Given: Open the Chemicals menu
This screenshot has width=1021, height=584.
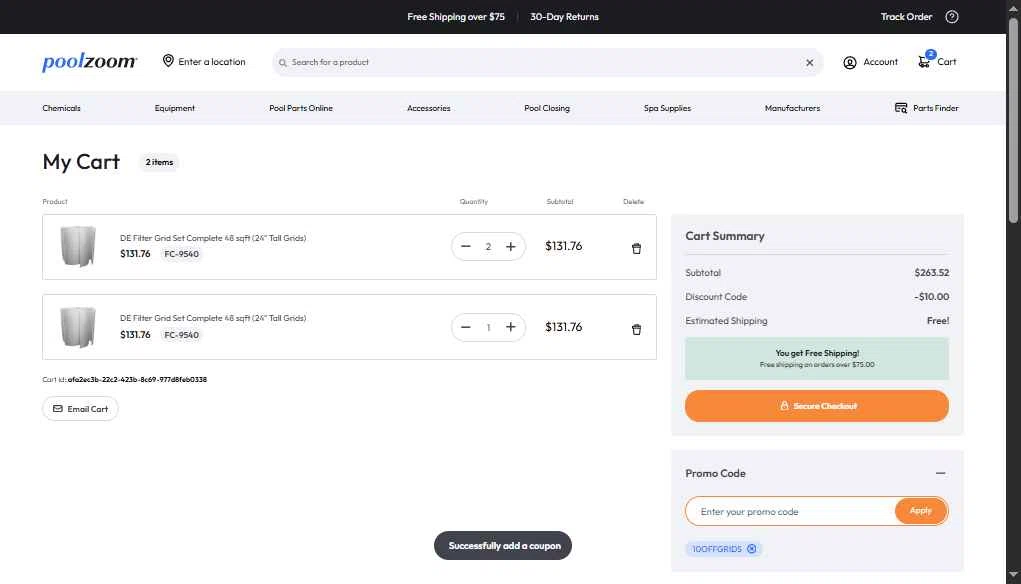Looking at the screenshot, I should (61, 108).
